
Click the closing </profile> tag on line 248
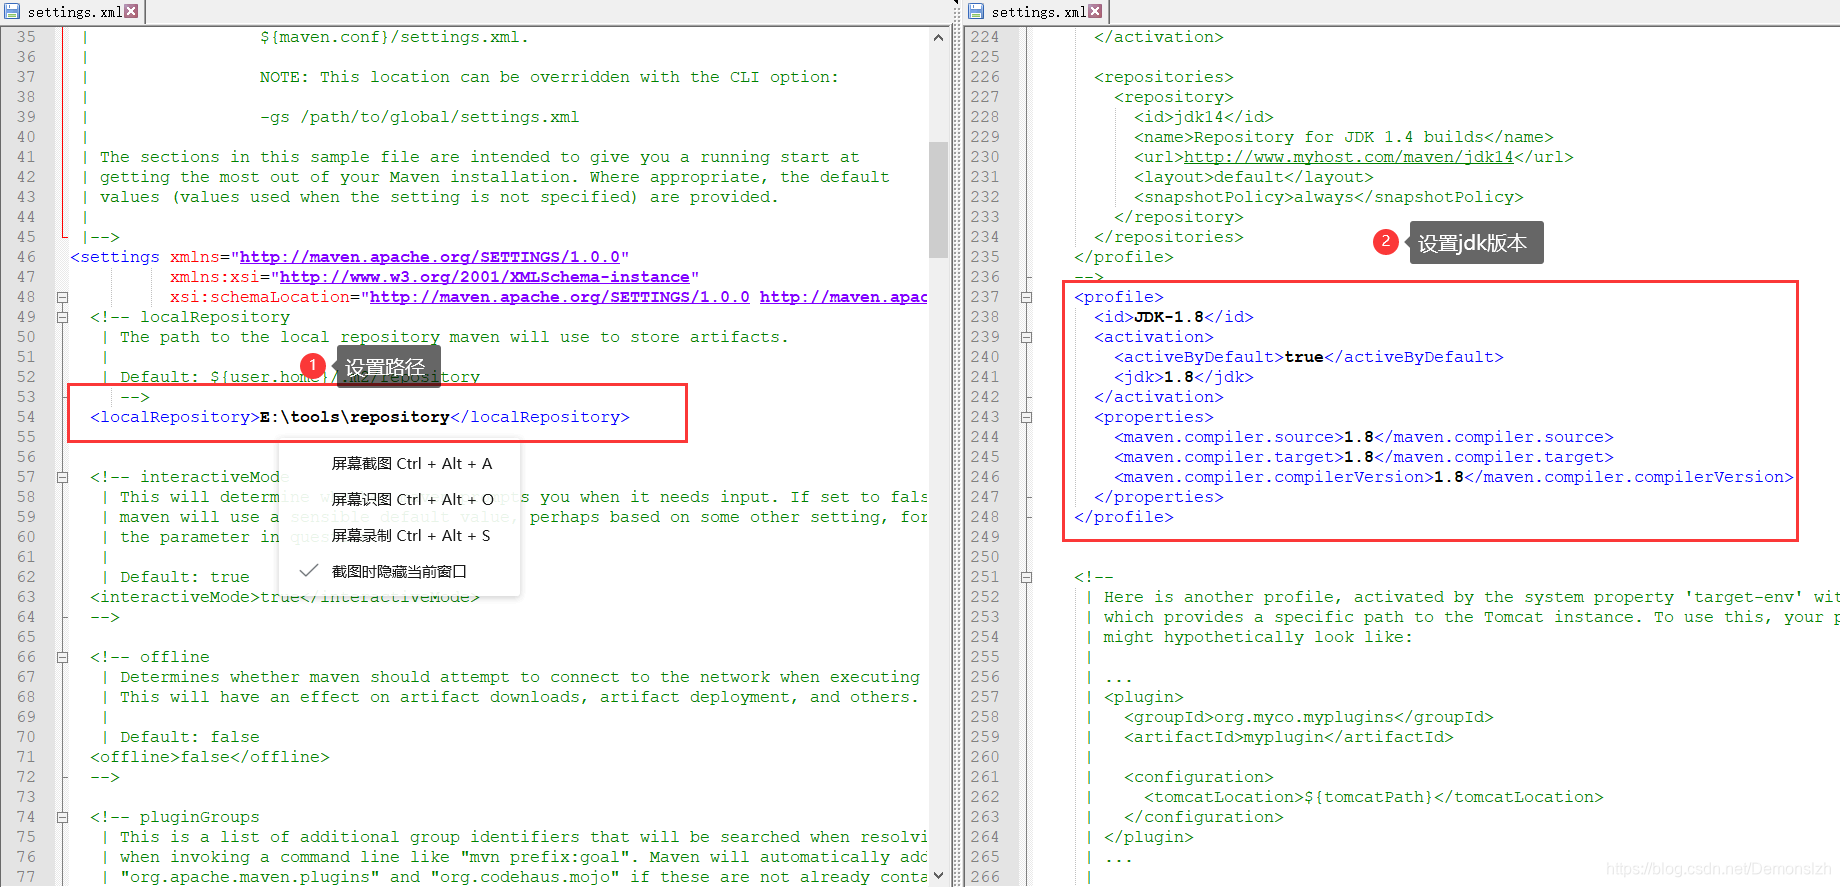point(1124,517)
